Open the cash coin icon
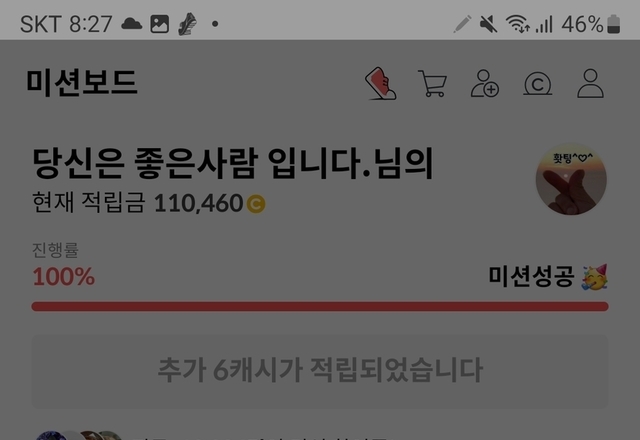This screenshot has width=640, height=440. tap(538, 84)
